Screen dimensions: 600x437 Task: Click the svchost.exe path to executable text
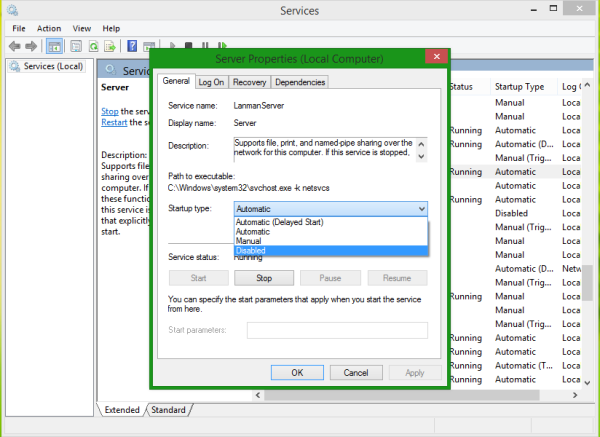pos(248,188)
